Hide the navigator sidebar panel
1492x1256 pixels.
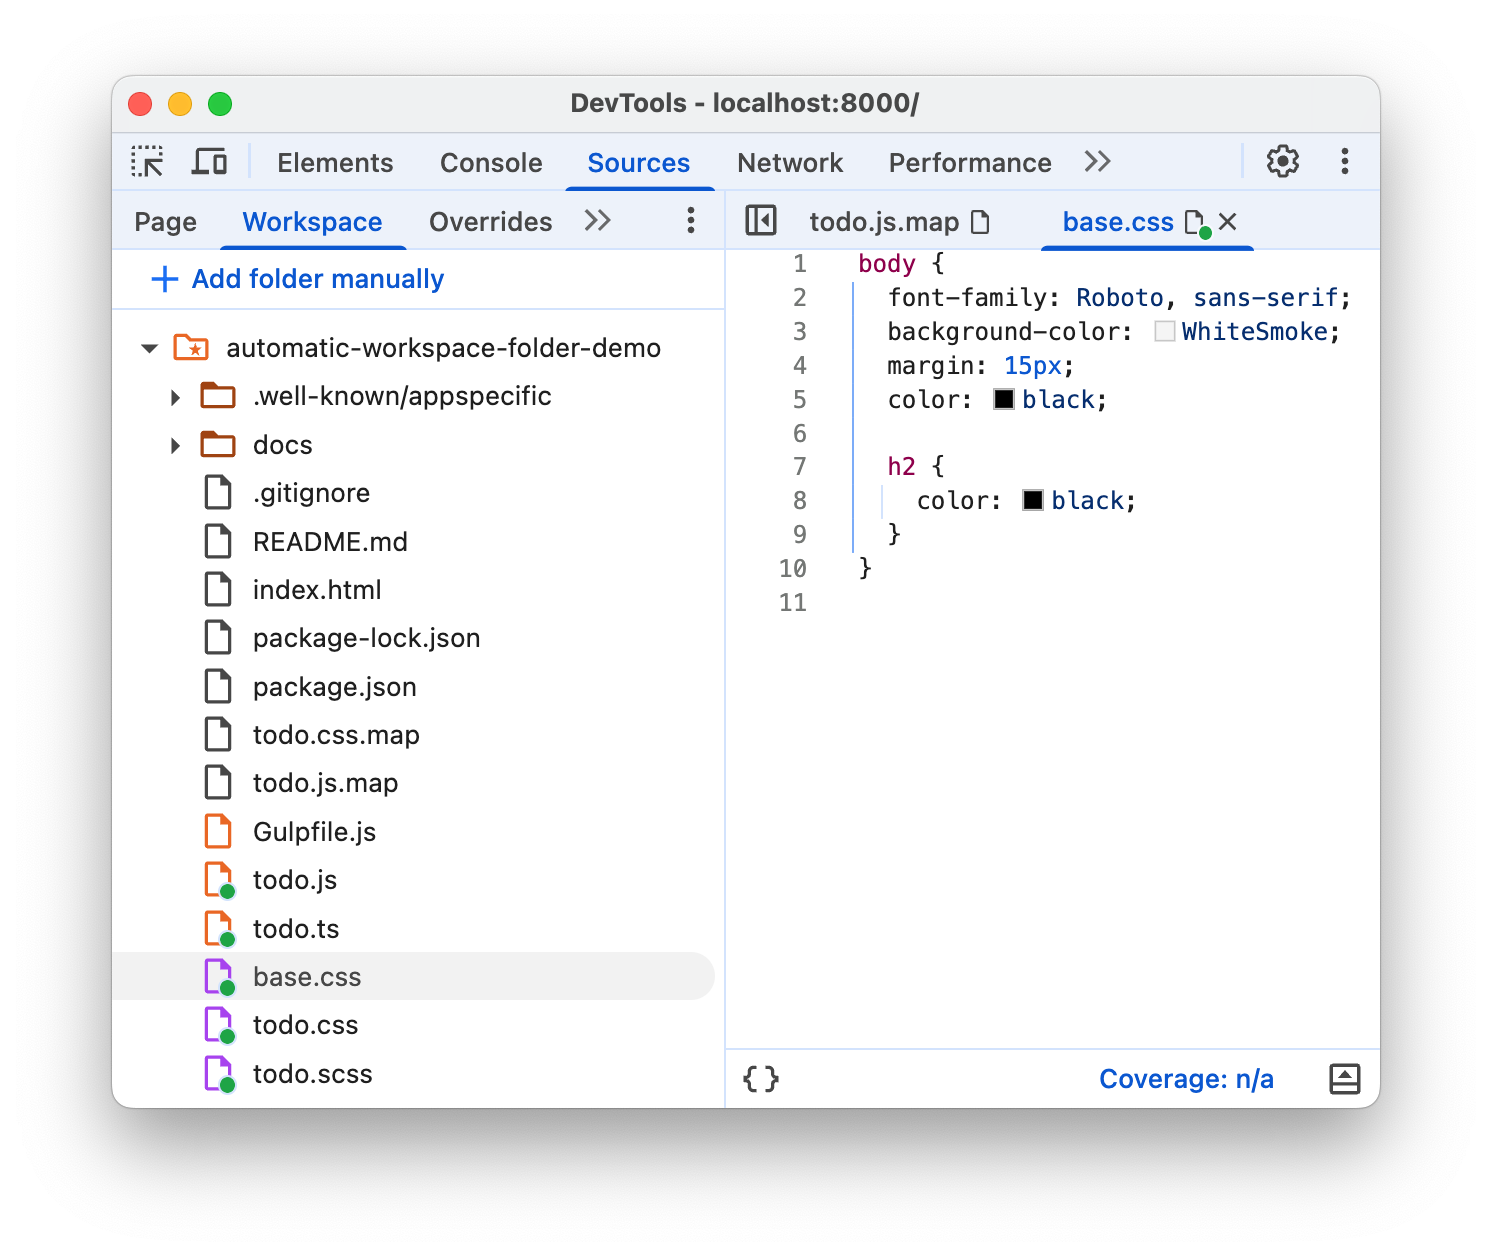[x=761, y=221]
